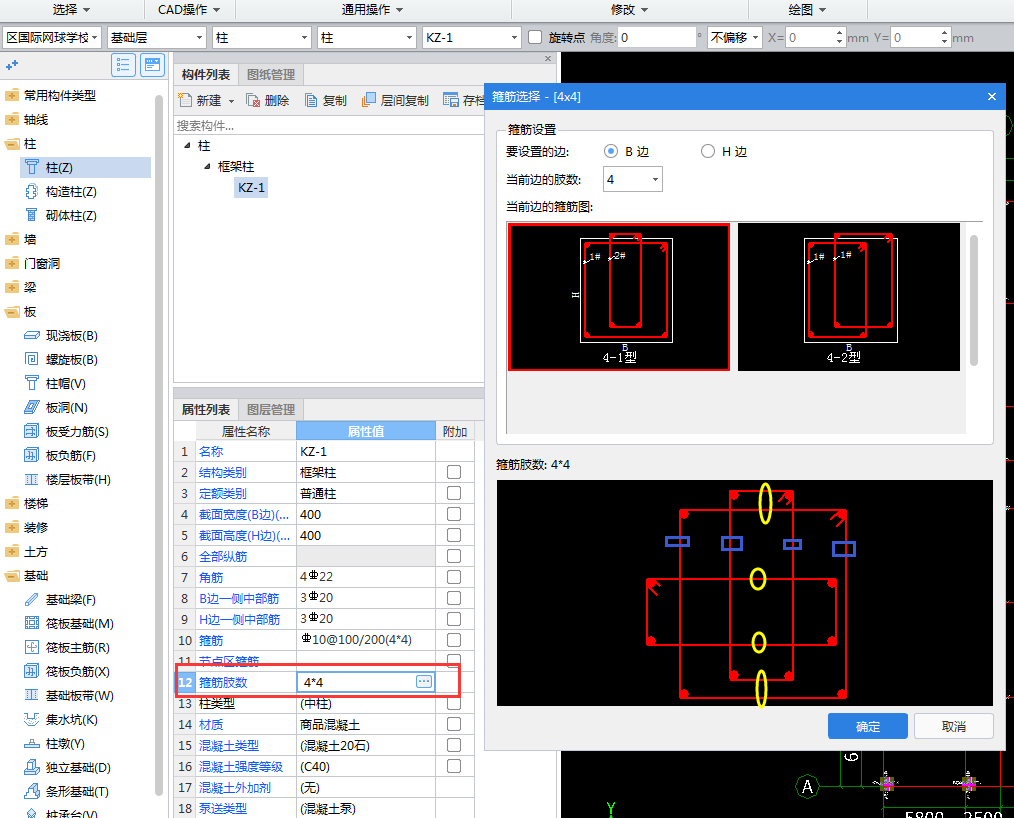
Task: Open the project name dropdown 区国际网球学校
Action: pyautogui.click(x=52, y=38)
